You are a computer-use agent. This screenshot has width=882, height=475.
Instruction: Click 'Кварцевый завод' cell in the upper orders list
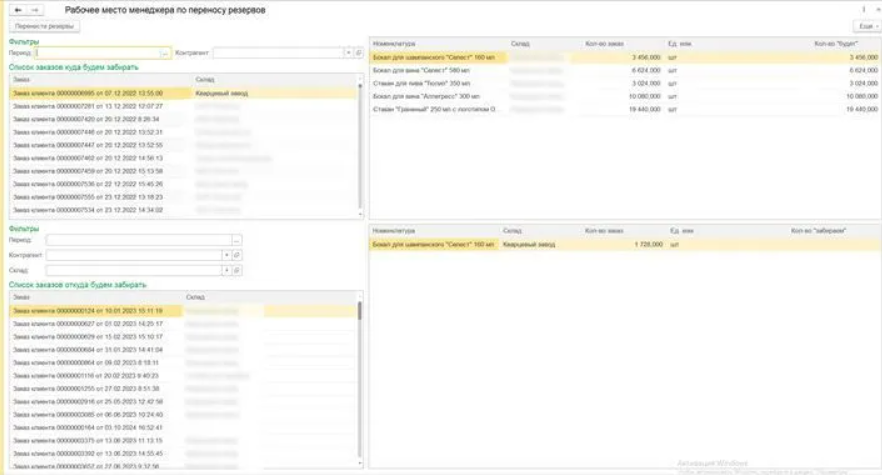pyautogui.click(x=222, y=93)
